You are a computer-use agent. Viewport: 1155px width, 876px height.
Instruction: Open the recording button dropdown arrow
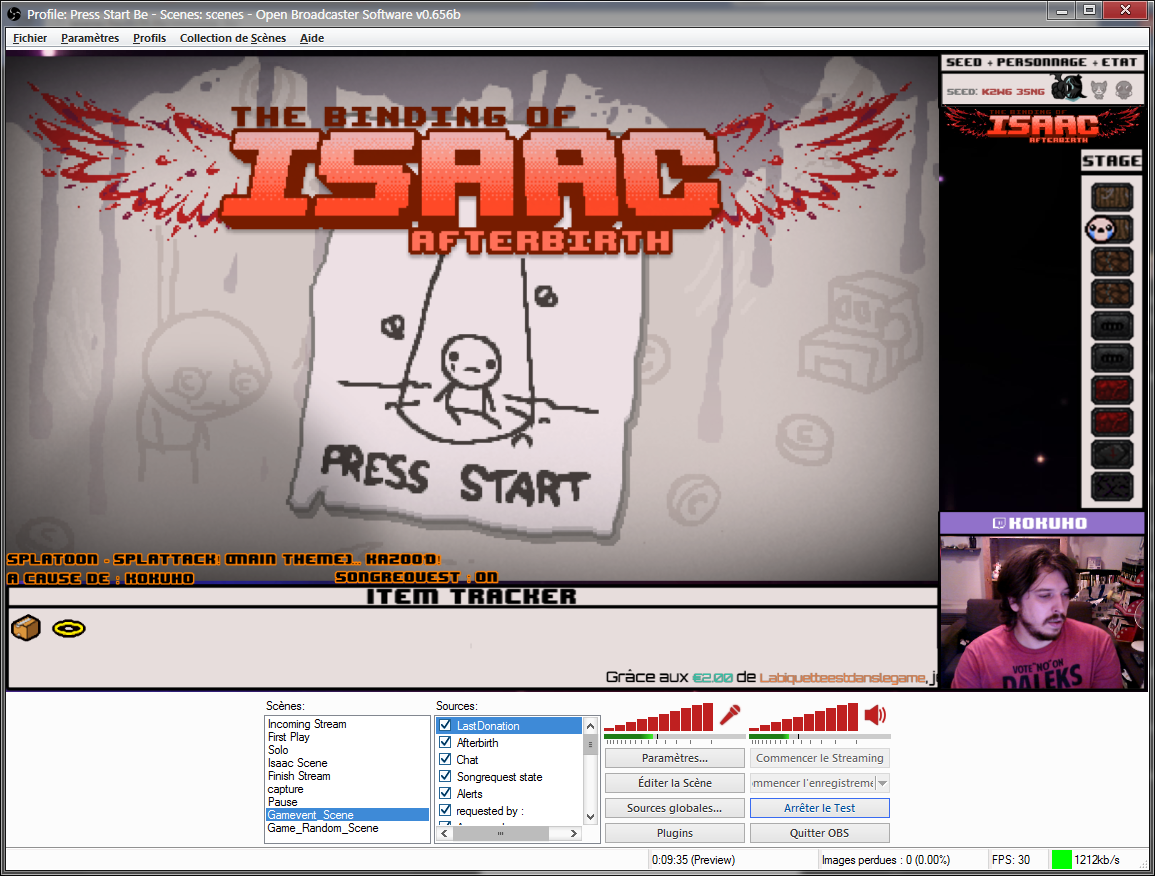tap(882, 783)
